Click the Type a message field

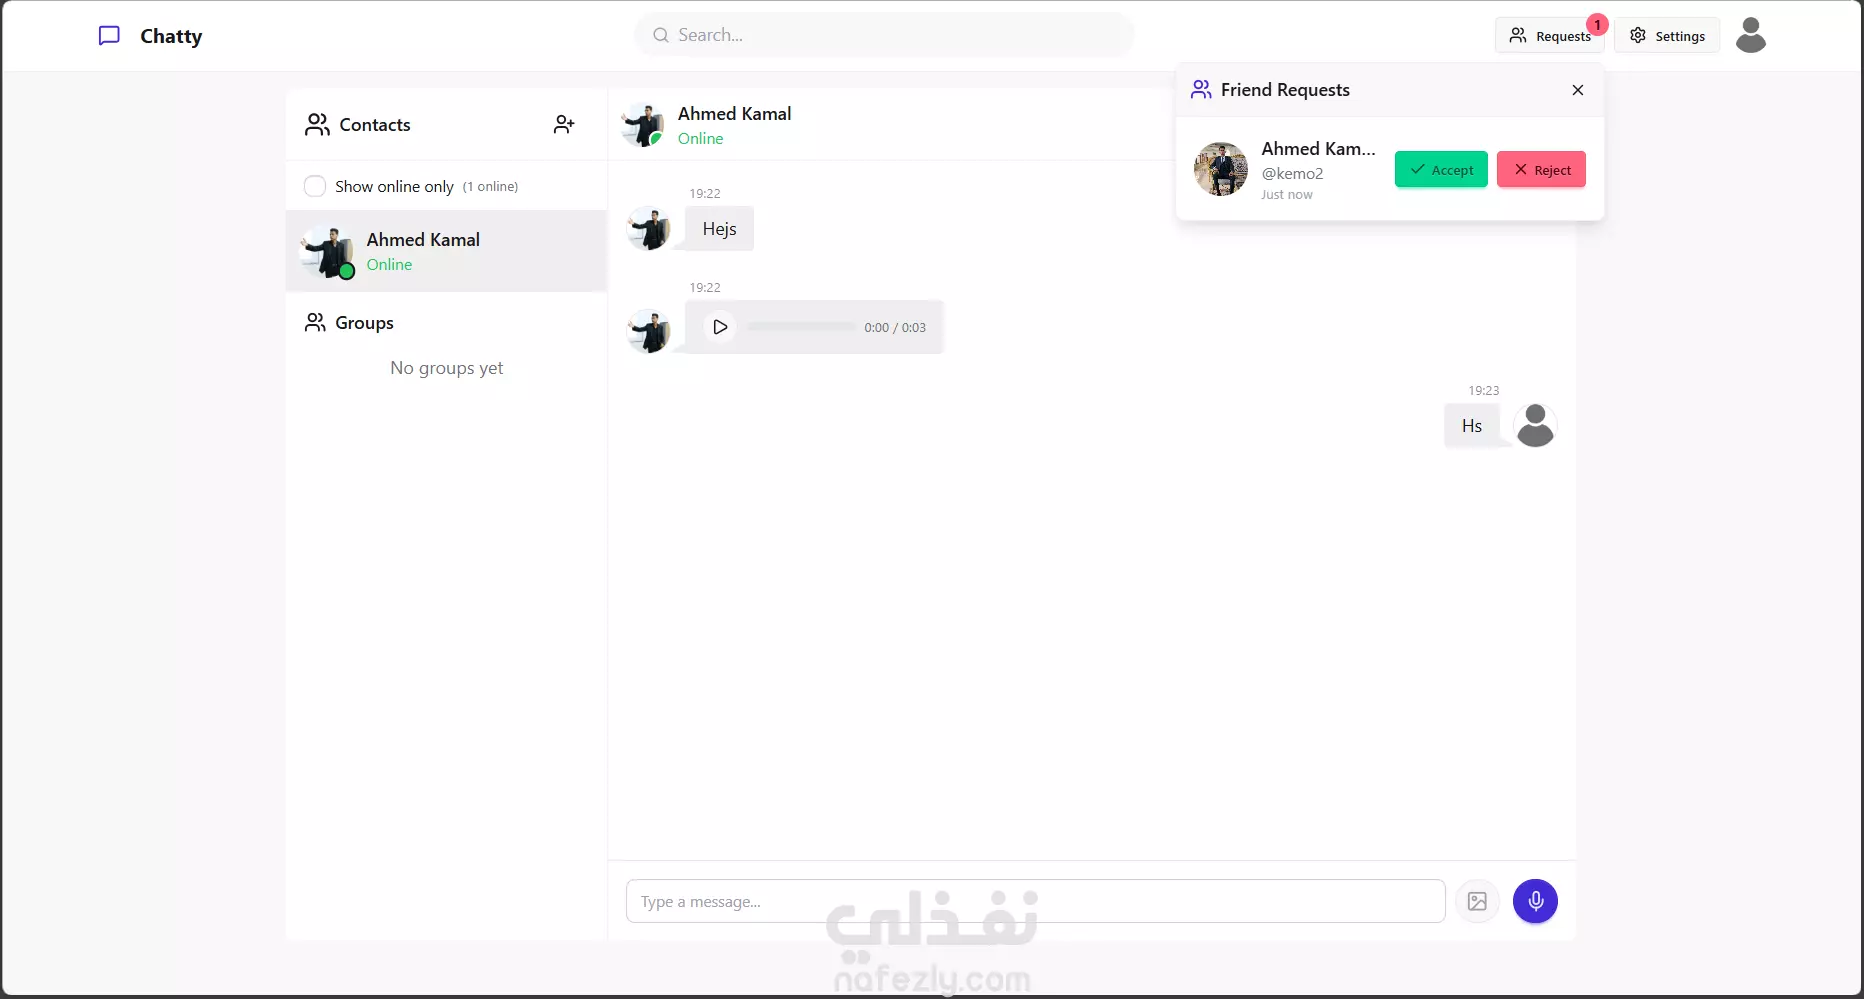[x=1035, y=901]
